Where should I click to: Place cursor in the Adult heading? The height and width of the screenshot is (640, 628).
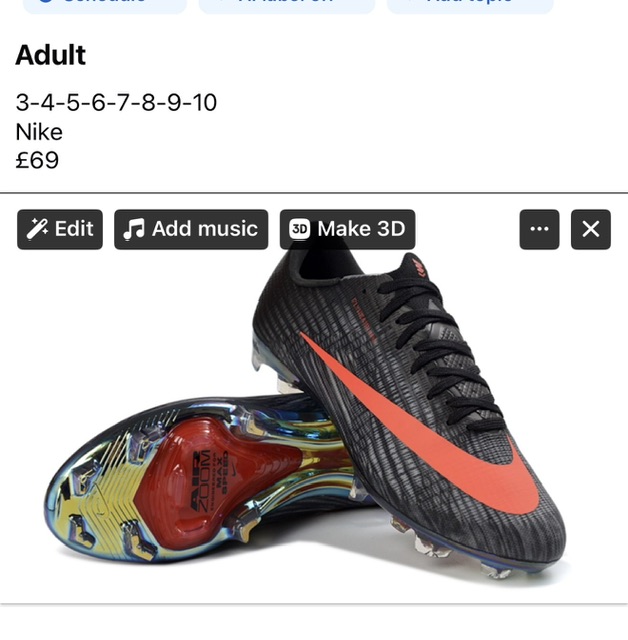51,55
